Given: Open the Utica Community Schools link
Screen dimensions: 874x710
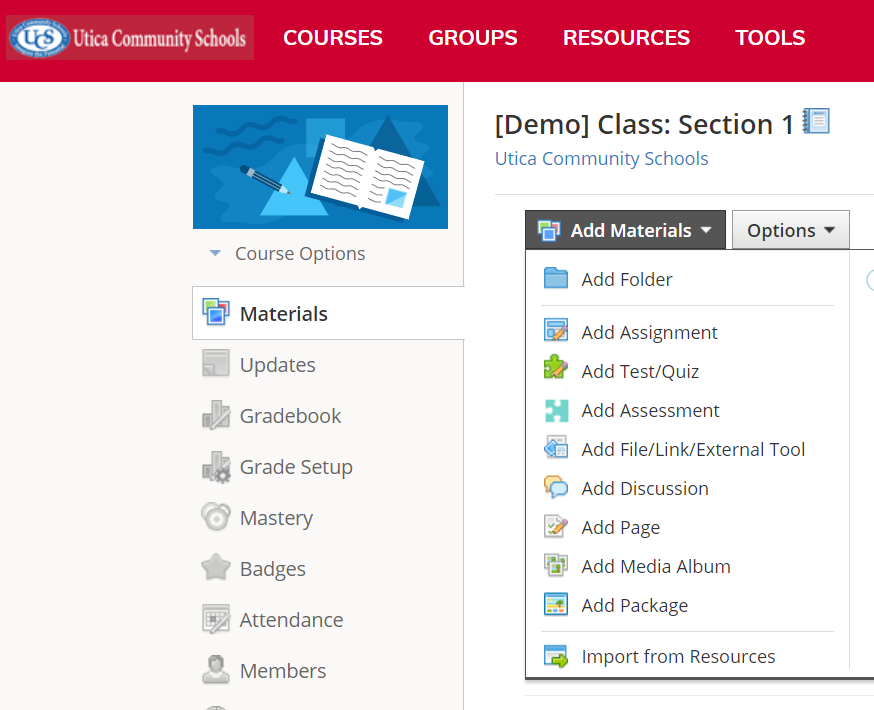Looking at the screenshot, I should (601, 159).
